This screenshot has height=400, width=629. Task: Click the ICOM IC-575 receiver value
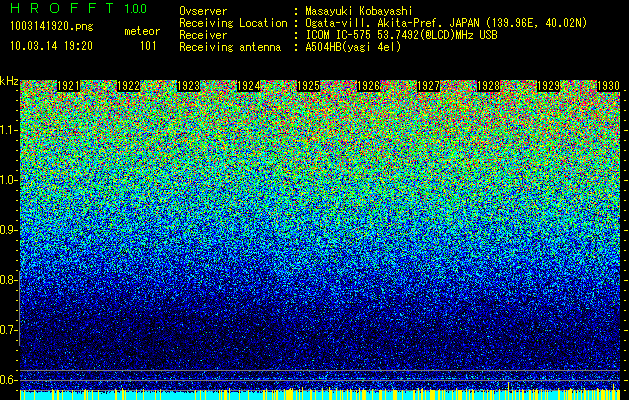[401, 35]
